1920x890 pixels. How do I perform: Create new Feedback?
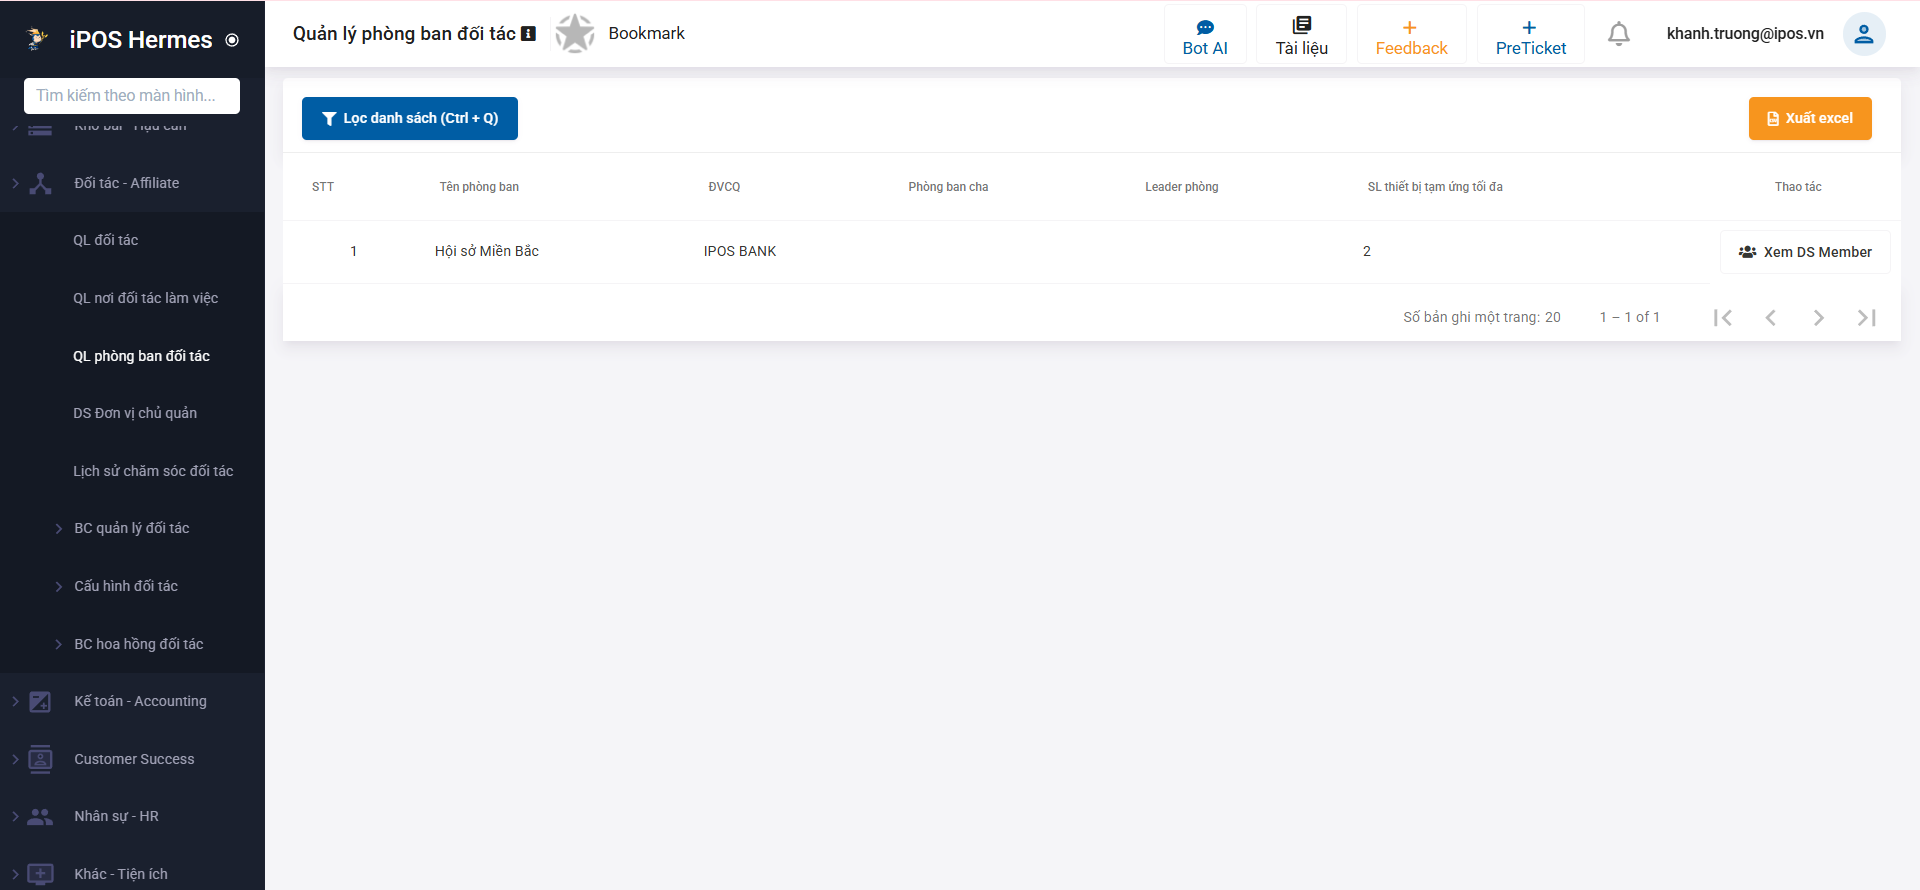tap(1411, 37)
